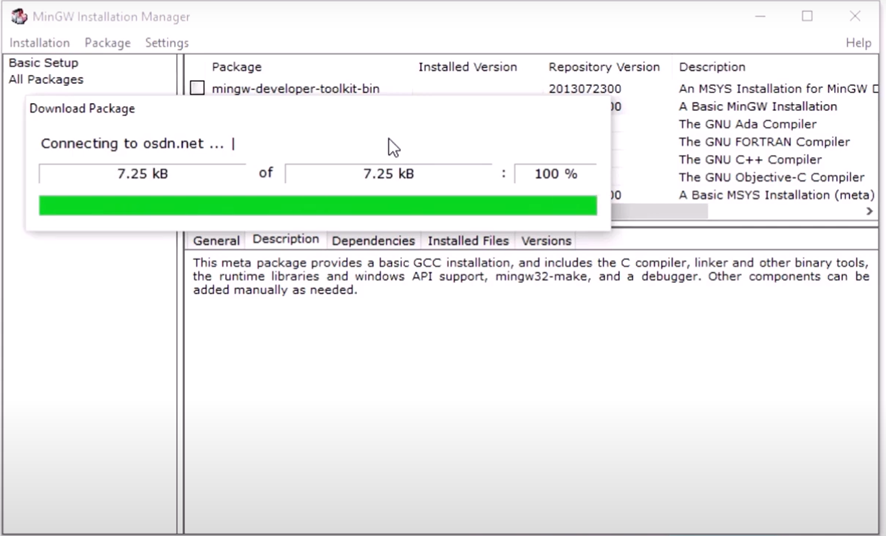Screen dimensions: 886x536
Task: Select the GNU C++ Compiler row
Action: pyautogui.click(x=750, y=160)
